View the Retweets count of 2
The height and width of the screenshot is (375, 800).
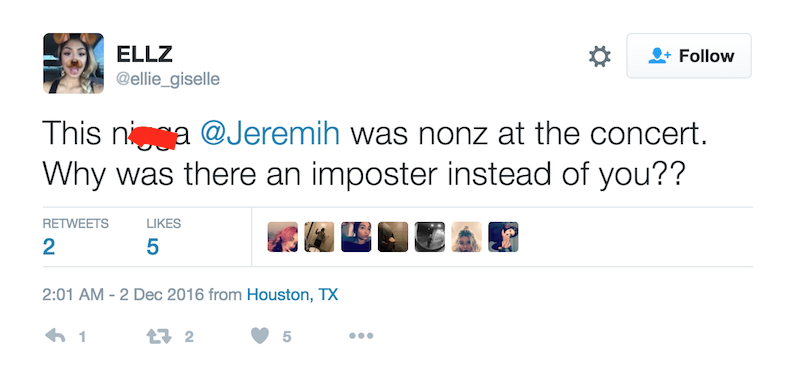point(48,247)
